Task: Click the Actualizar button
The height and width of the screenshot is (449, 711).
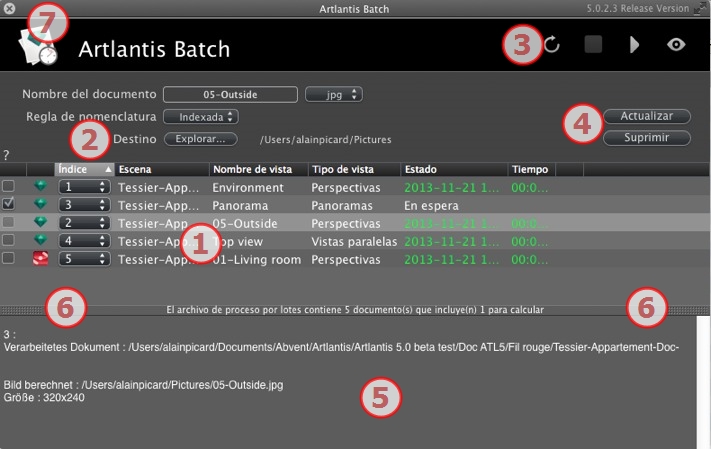Action: (x=647, y=116)
